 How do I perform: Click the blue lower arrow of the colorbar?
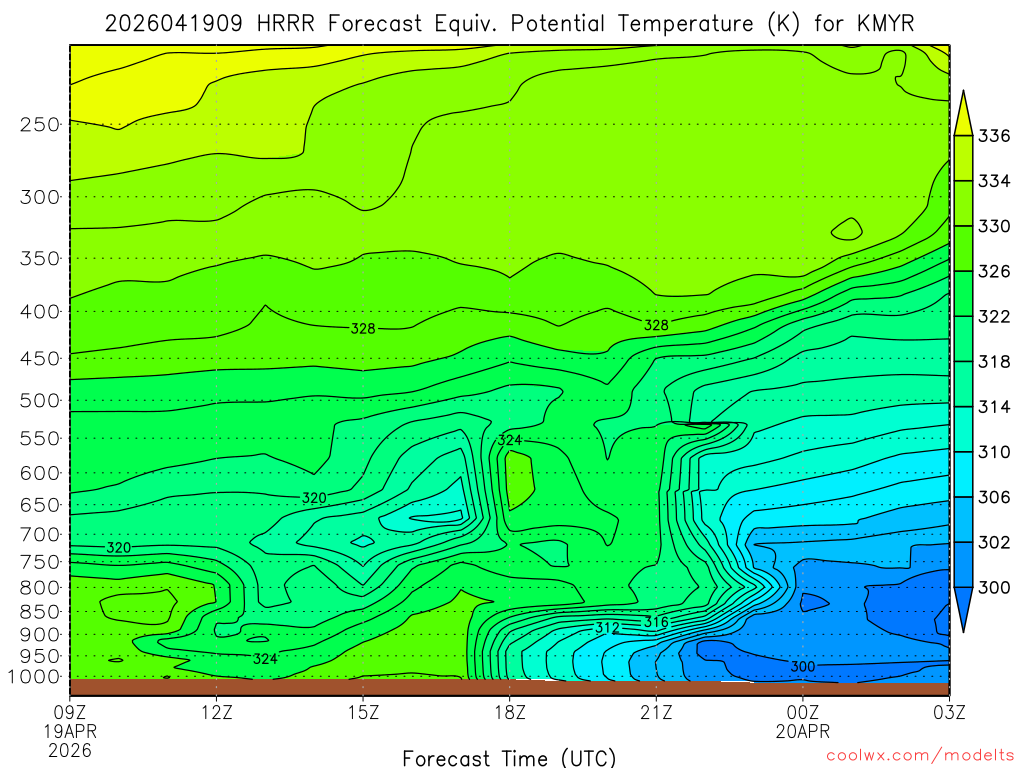coord(963,607)
